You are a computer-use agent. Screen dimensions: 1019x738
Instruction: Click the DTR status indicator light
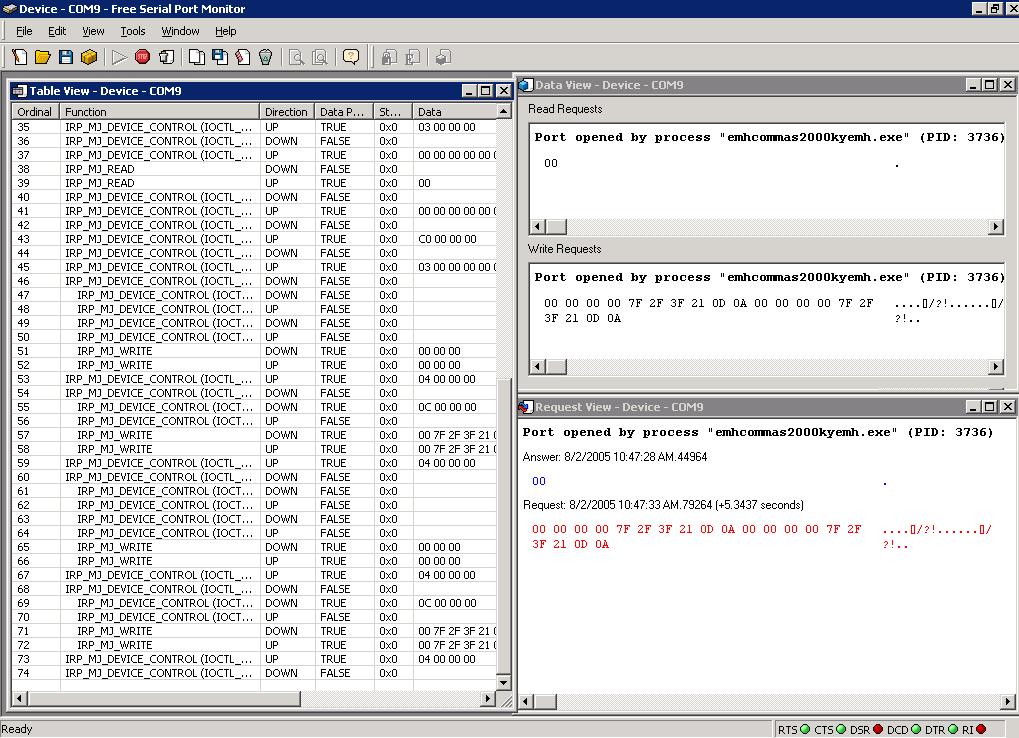(953, 730)
